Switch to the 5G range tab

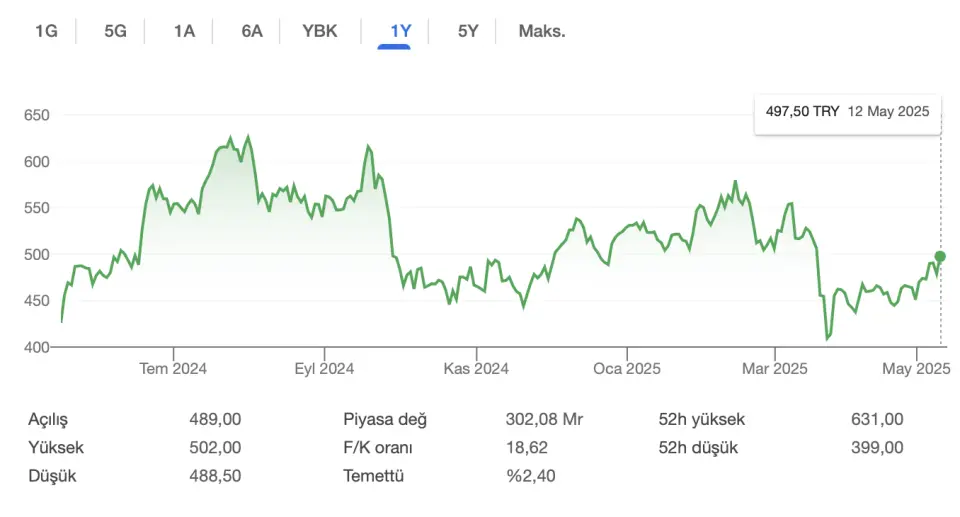pos(115,31)
